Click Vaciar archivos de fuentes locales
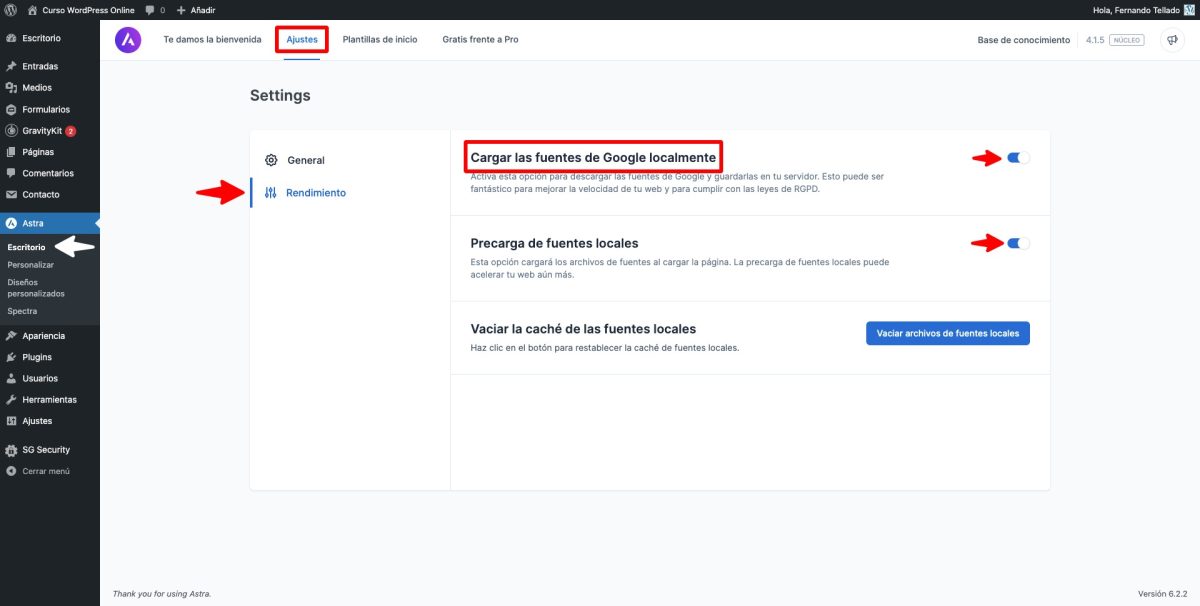Image resolution: width=1200 pixels, height=606 pixels. pos(948,333)
